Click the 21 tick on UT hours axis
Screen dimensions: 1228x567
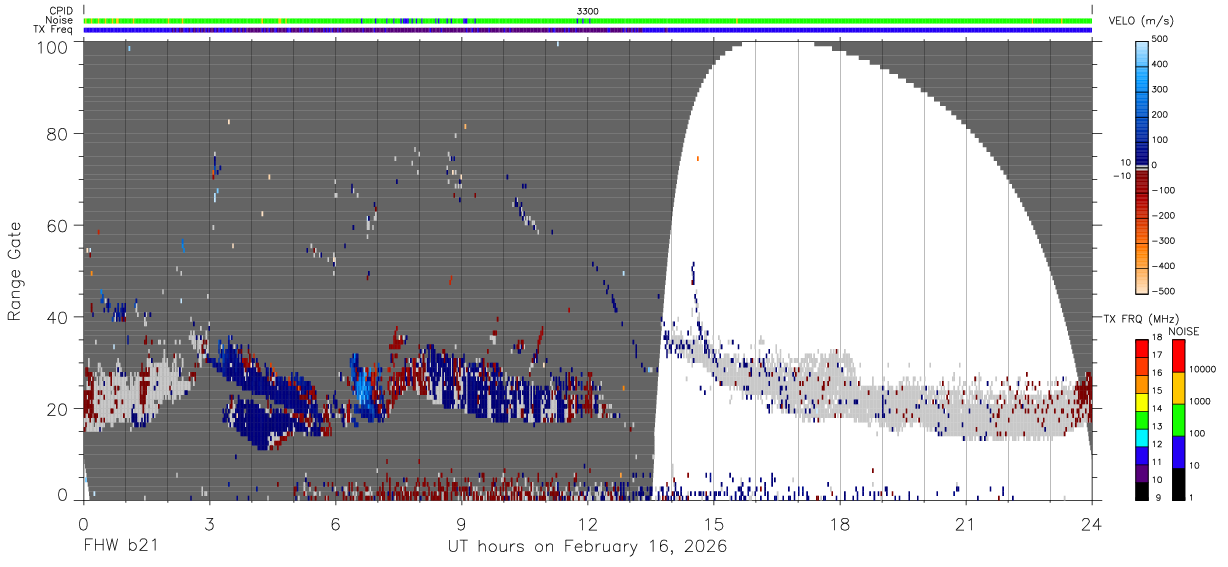(x=966, y=523)
